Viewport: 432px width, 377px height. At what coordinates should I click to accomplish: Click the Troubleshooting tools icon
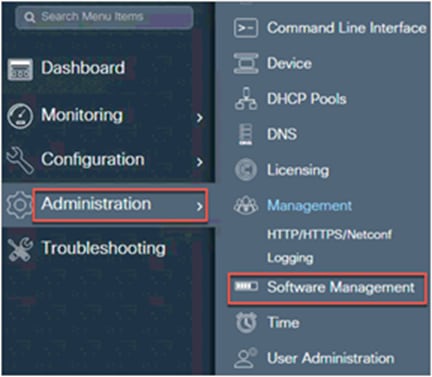pos(20,249)
